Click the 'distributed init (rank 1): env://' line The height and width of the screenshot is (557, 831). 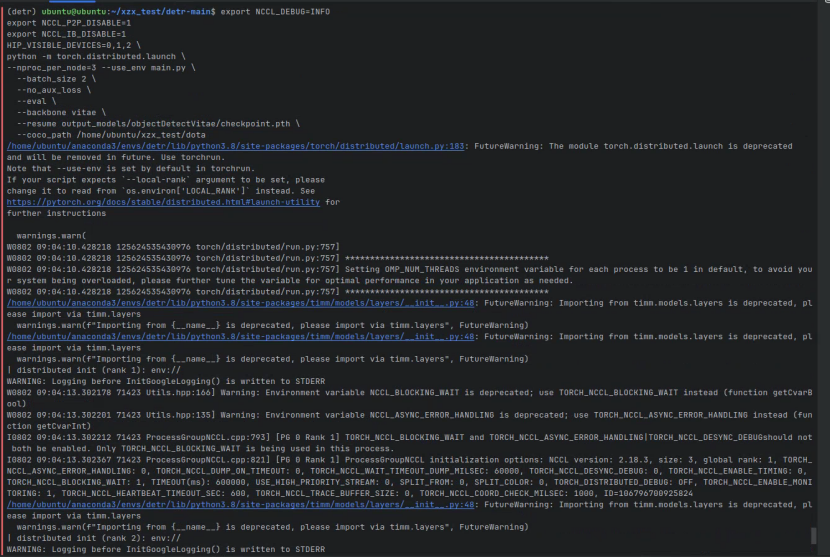[94, 370]
